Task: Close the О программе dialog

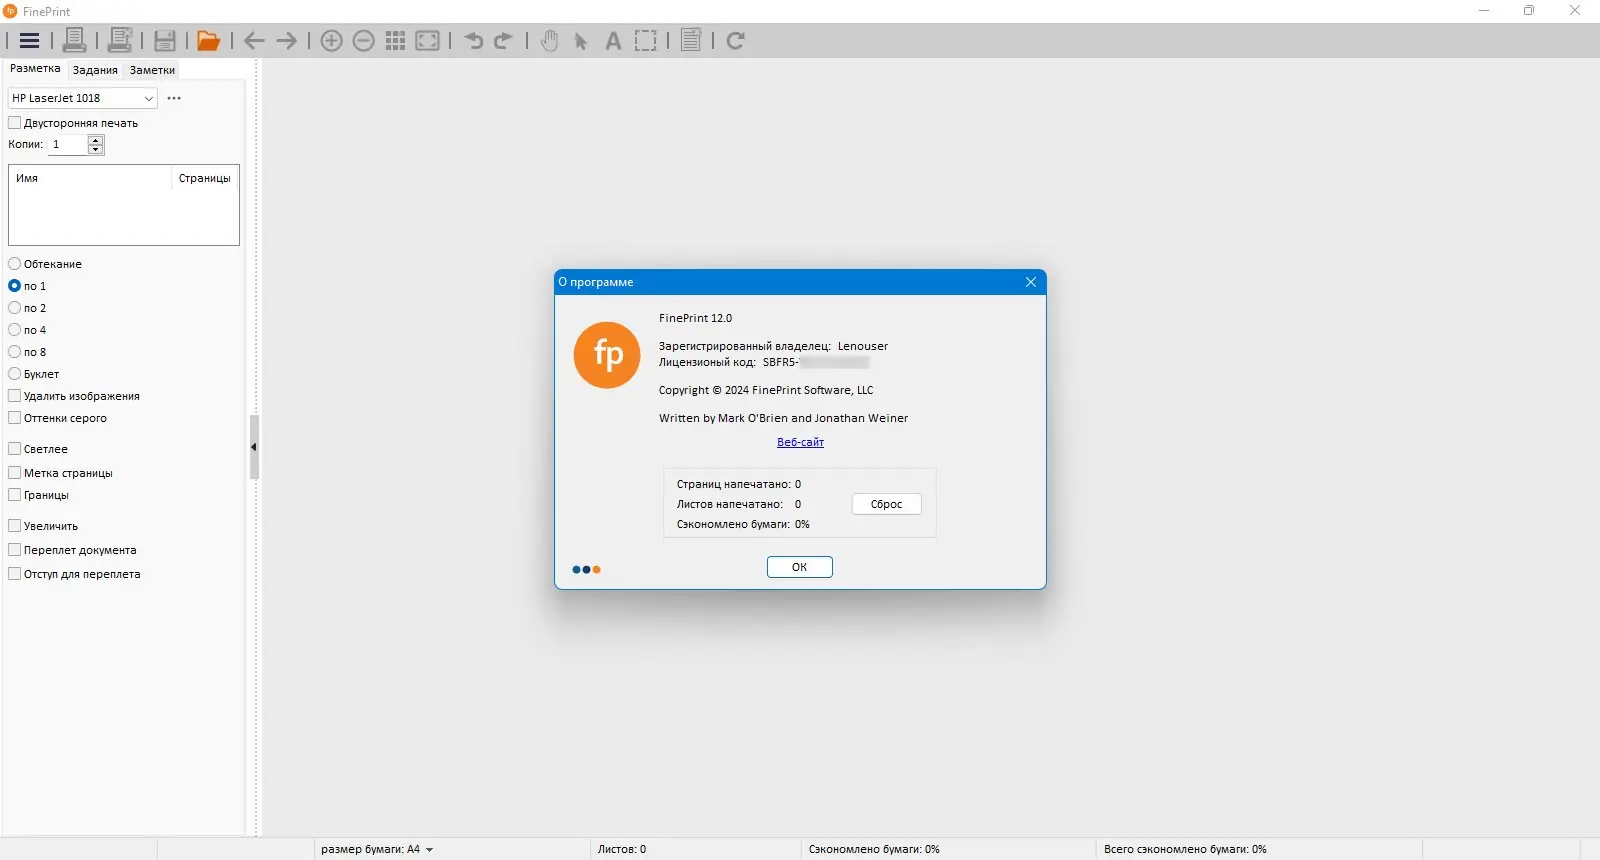Action: 1031,282
